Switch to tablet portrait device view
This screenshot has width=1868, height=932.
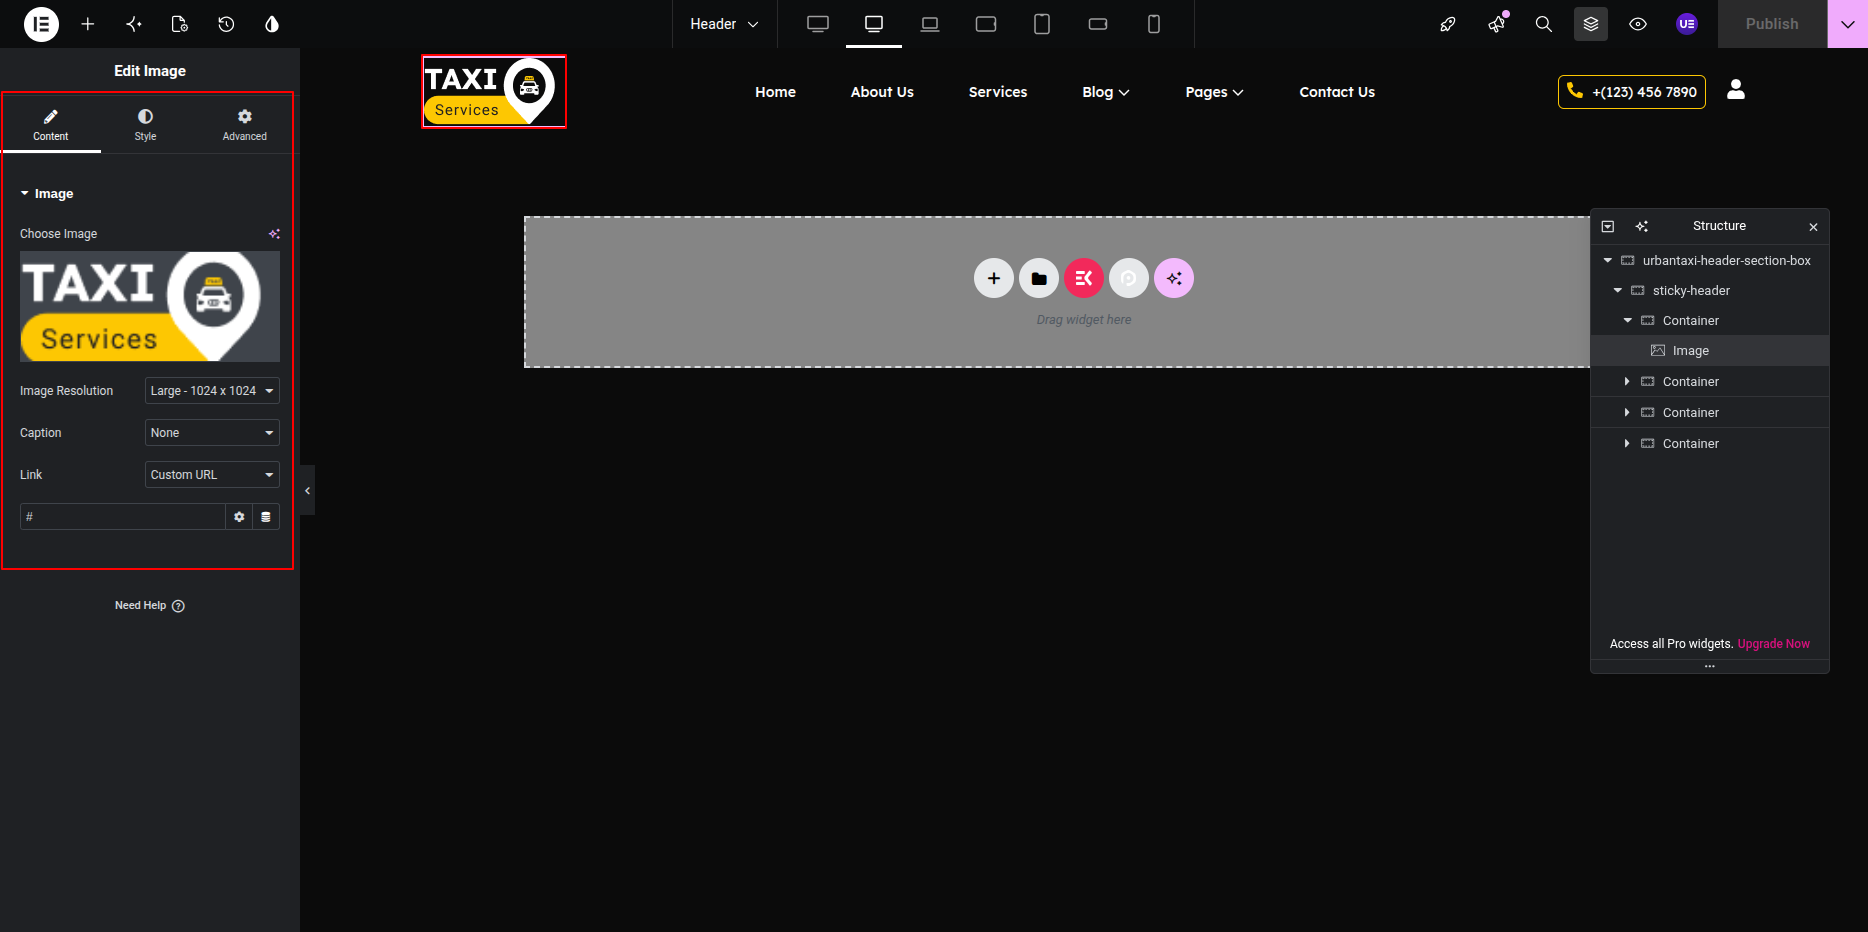[1042, 24]
